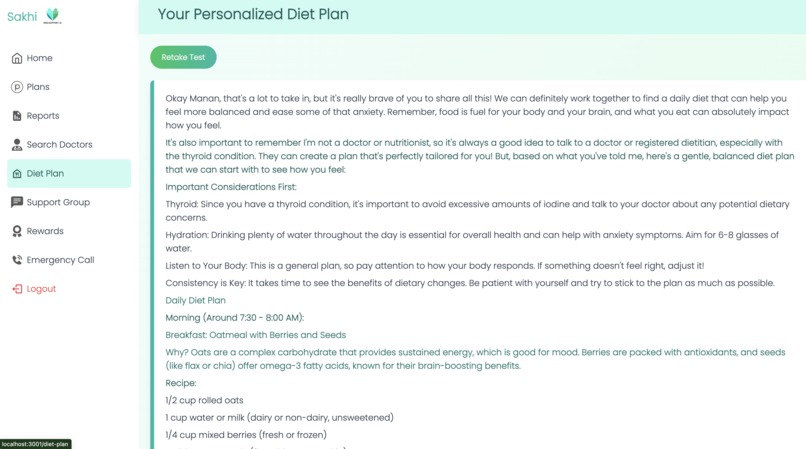Start an Emergency Call from the sidebar

click(x=69, y=260)
